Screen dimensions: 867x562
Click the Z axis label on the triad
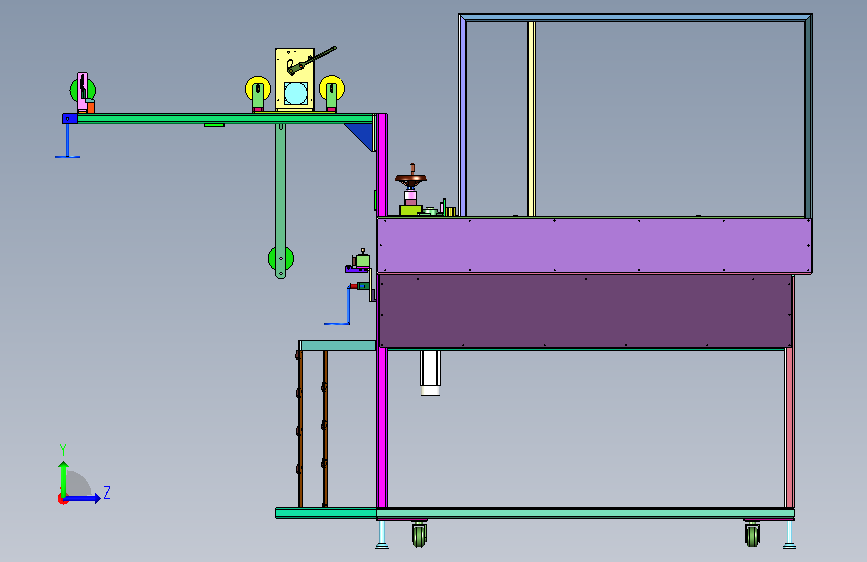(x=107, y=492)
